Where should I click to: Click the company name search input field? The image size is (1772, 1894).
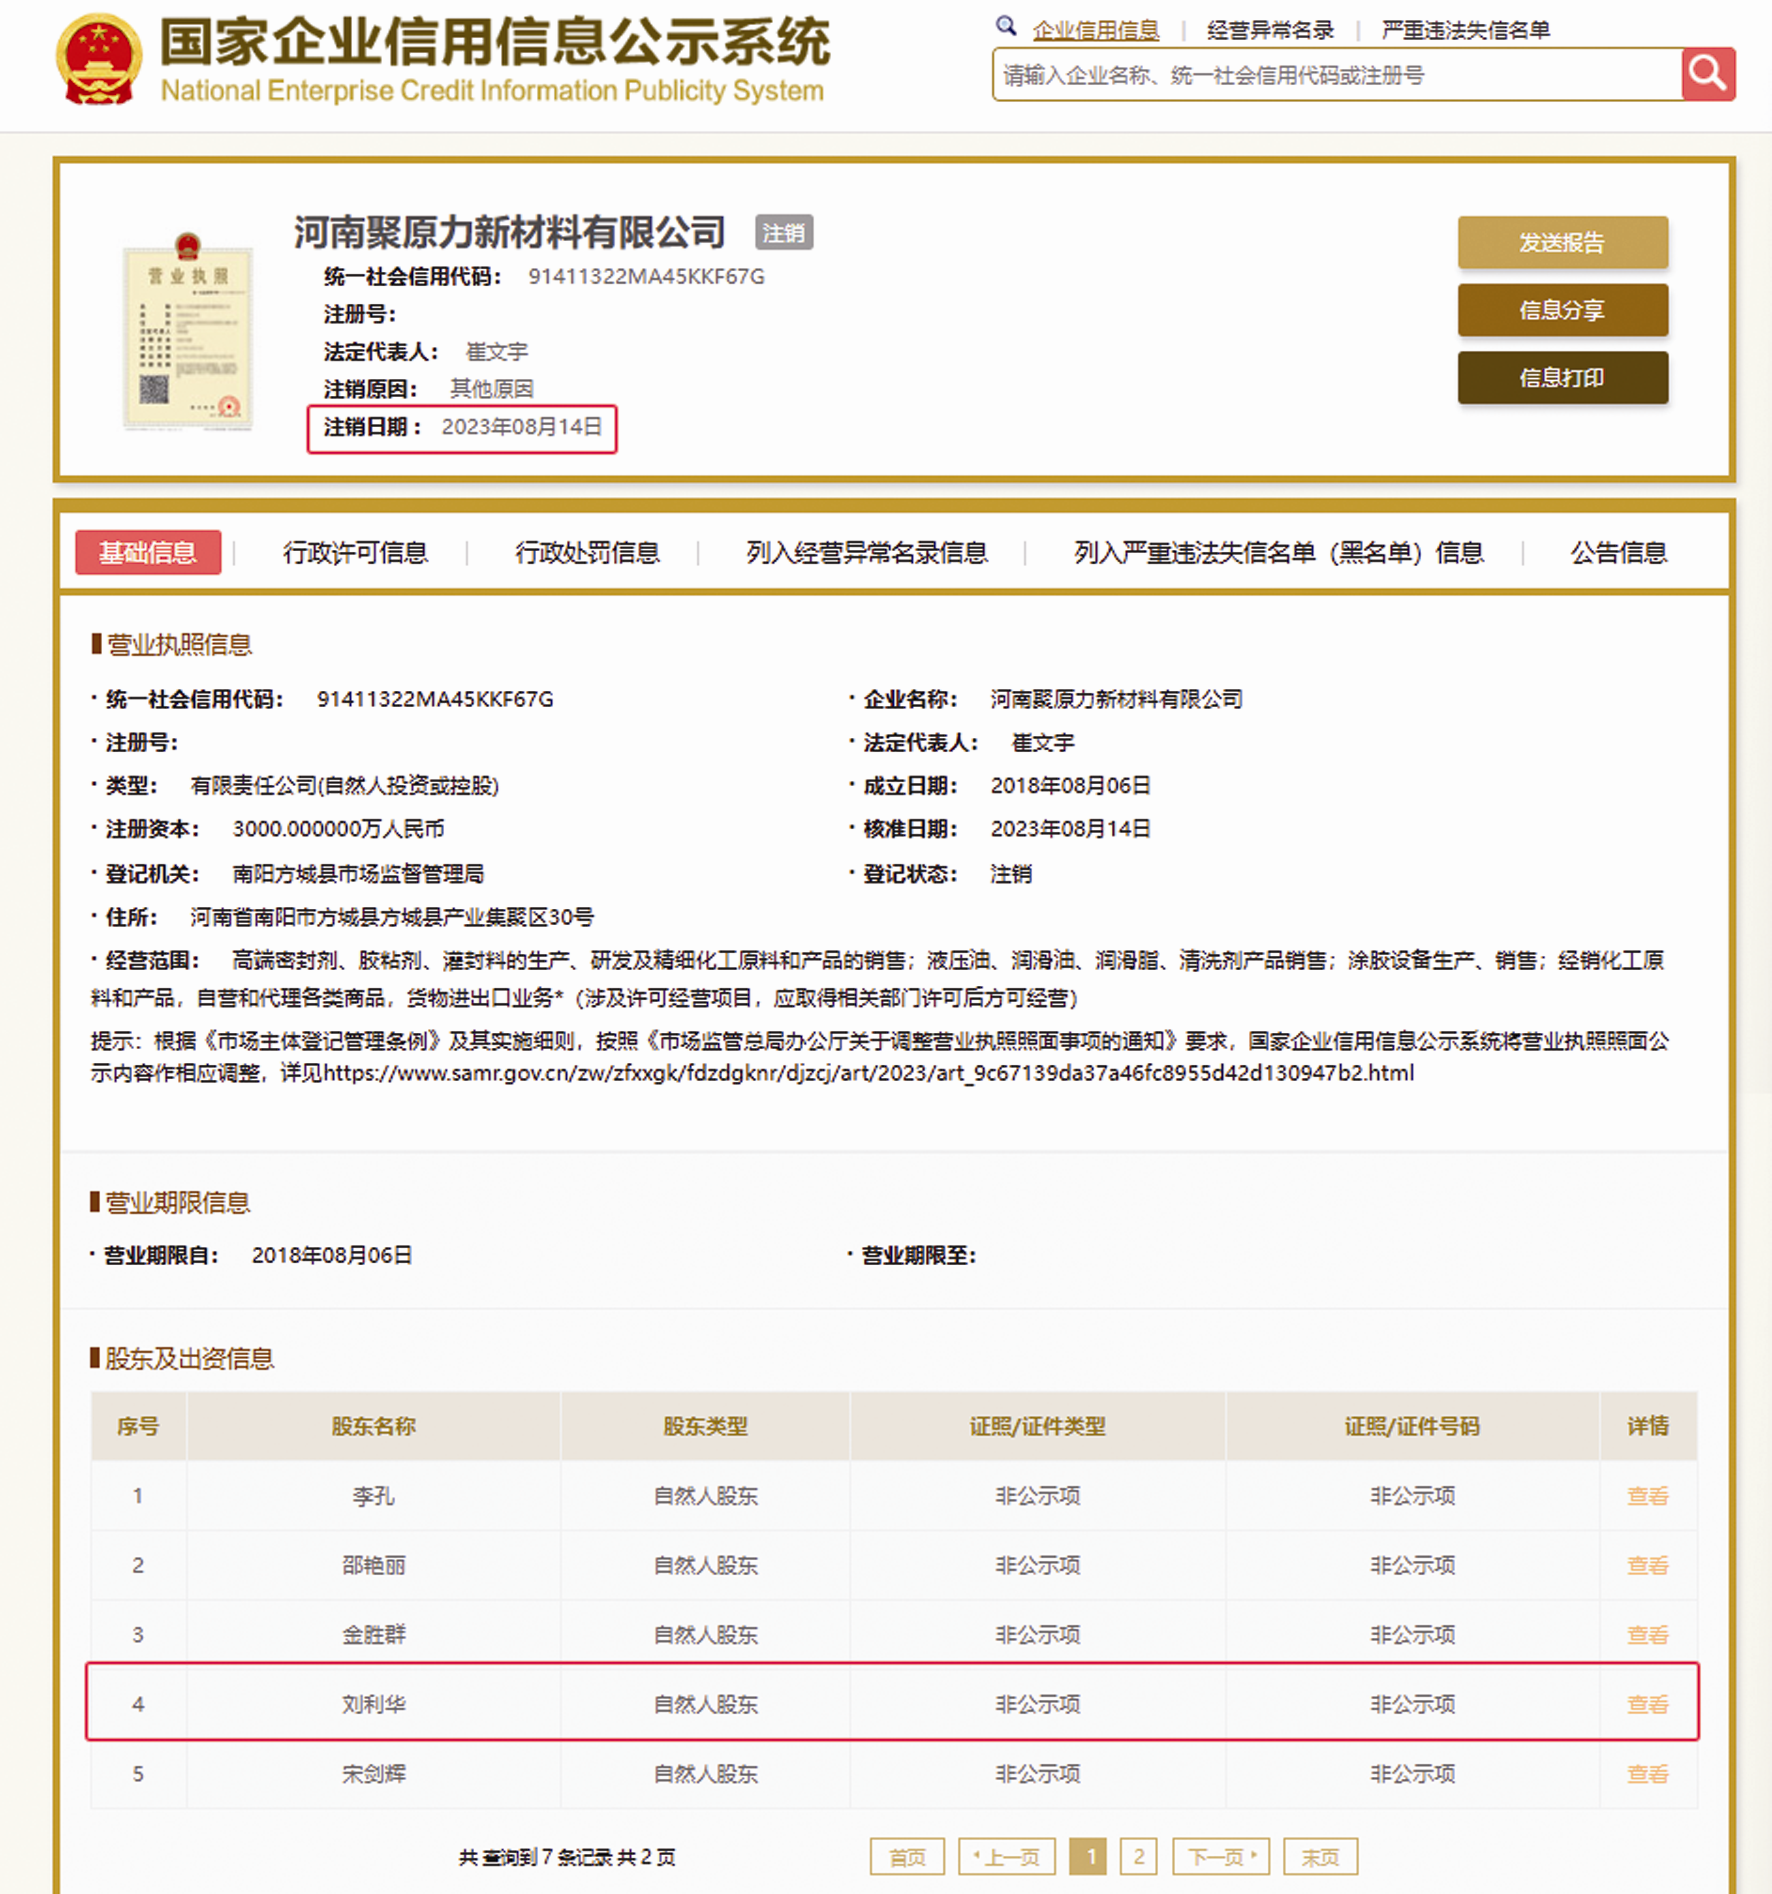coord(1336,75)
